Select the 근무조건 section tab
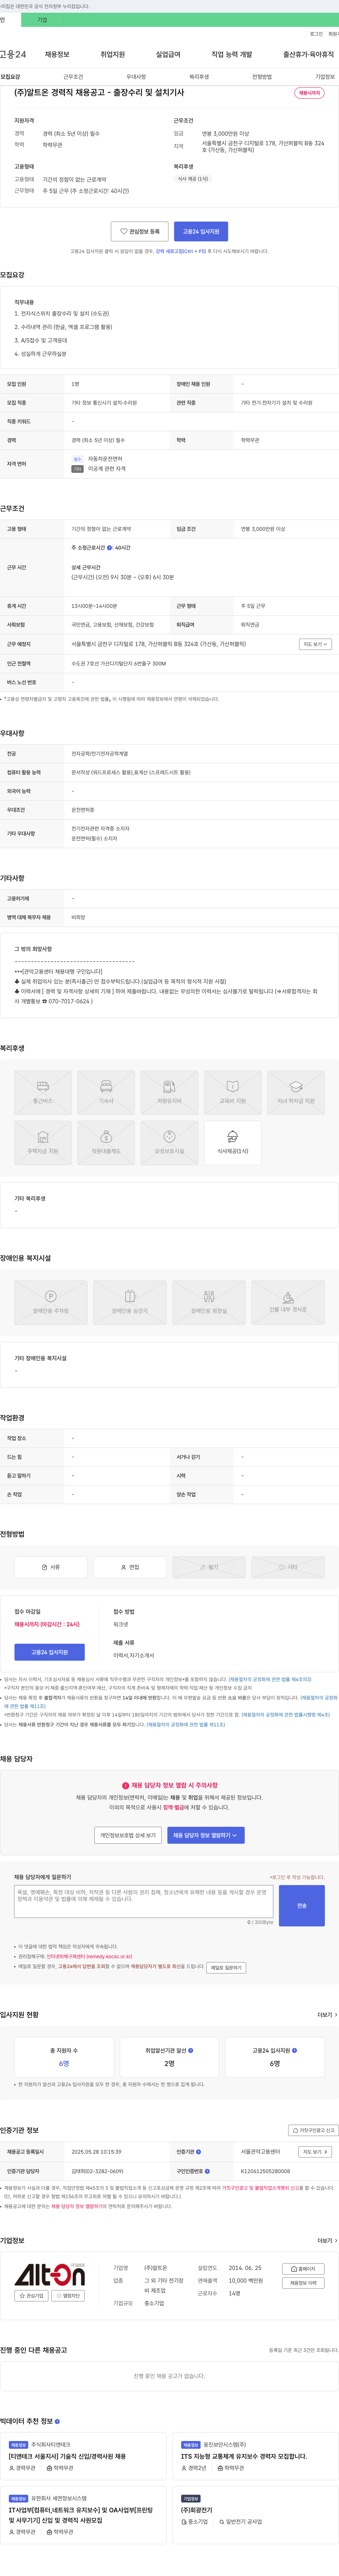Screen dimensions: 339x2576 (73, 77)
